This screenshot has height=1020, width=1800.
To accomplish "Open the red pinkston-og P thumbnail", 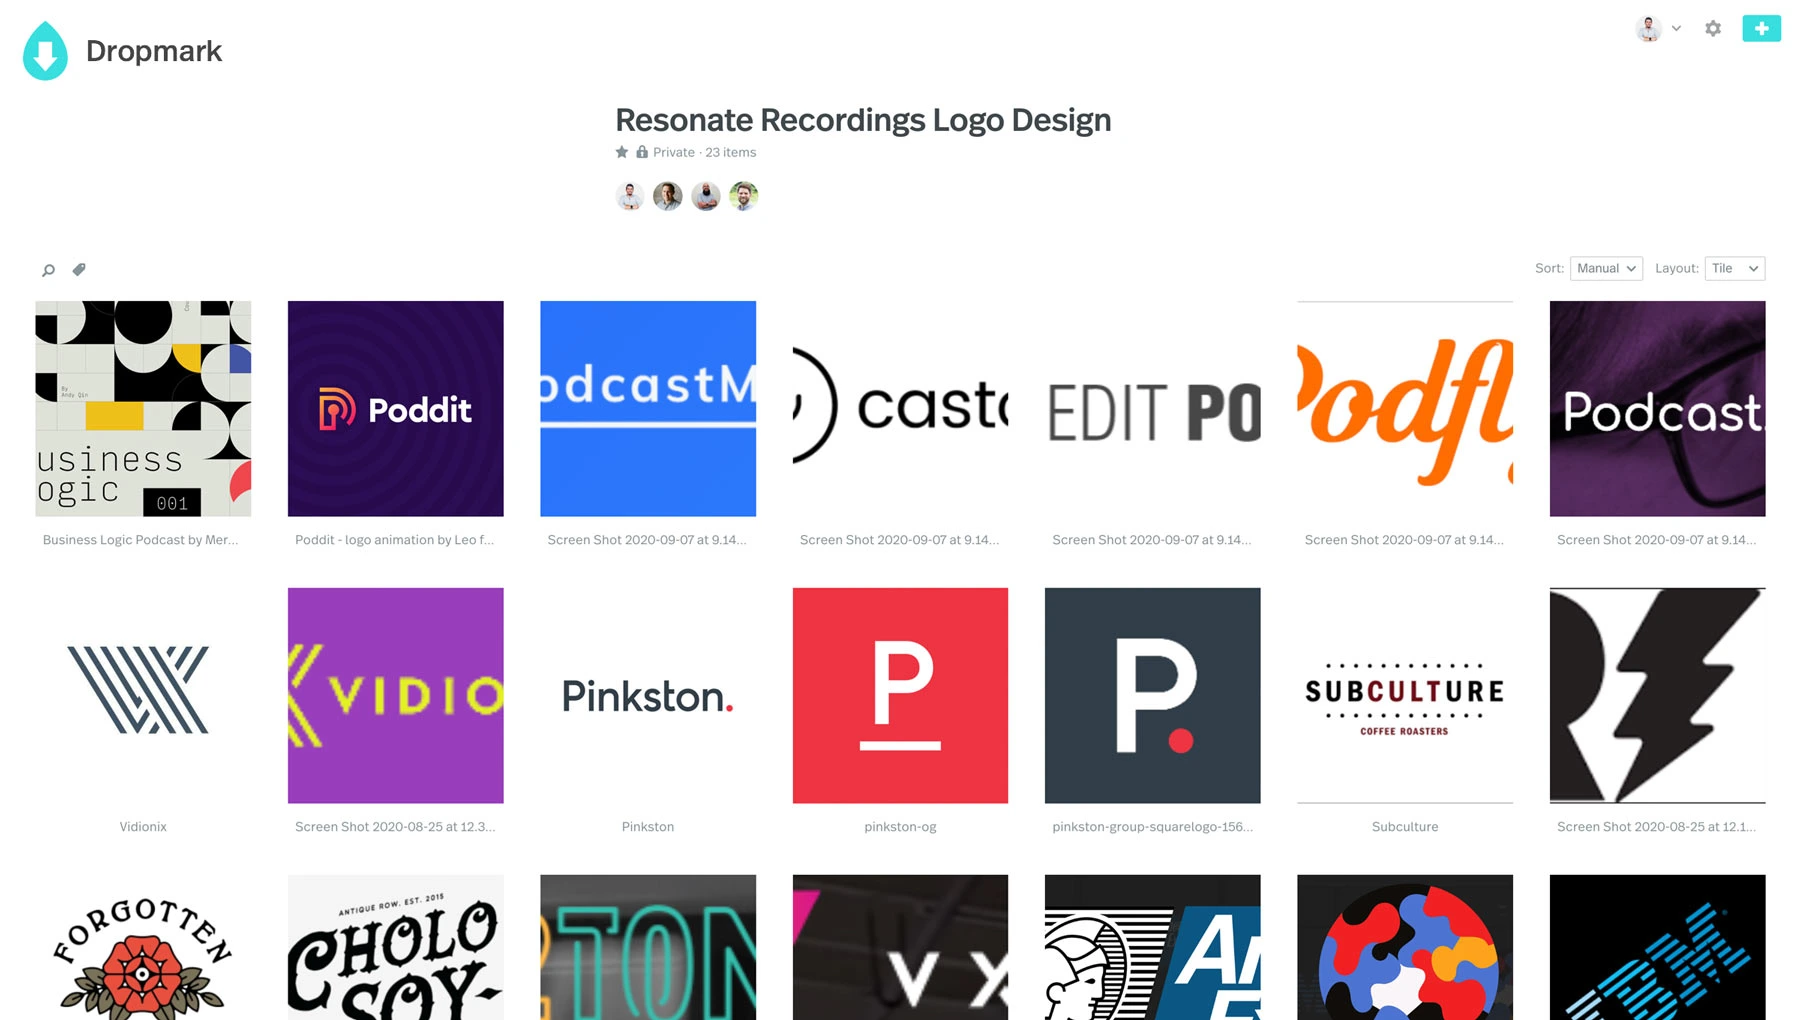I will (900, 696).
